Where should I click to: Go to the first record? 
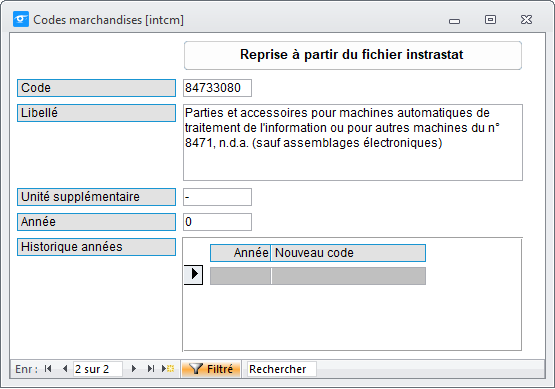pos(48,369)
